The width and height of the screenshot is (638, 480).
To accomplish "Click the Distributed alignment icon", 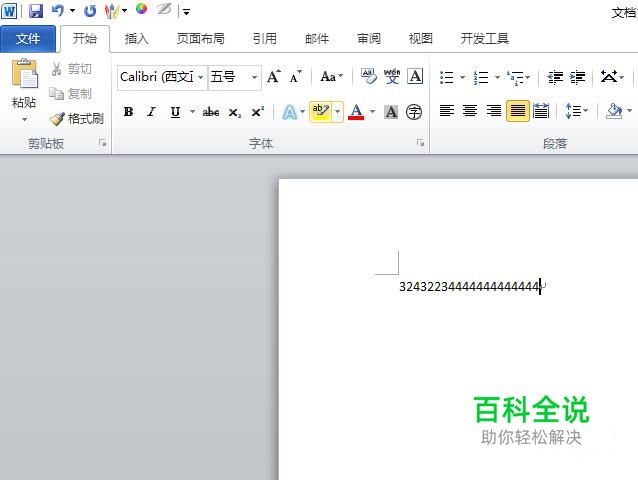I will [541, 111].
